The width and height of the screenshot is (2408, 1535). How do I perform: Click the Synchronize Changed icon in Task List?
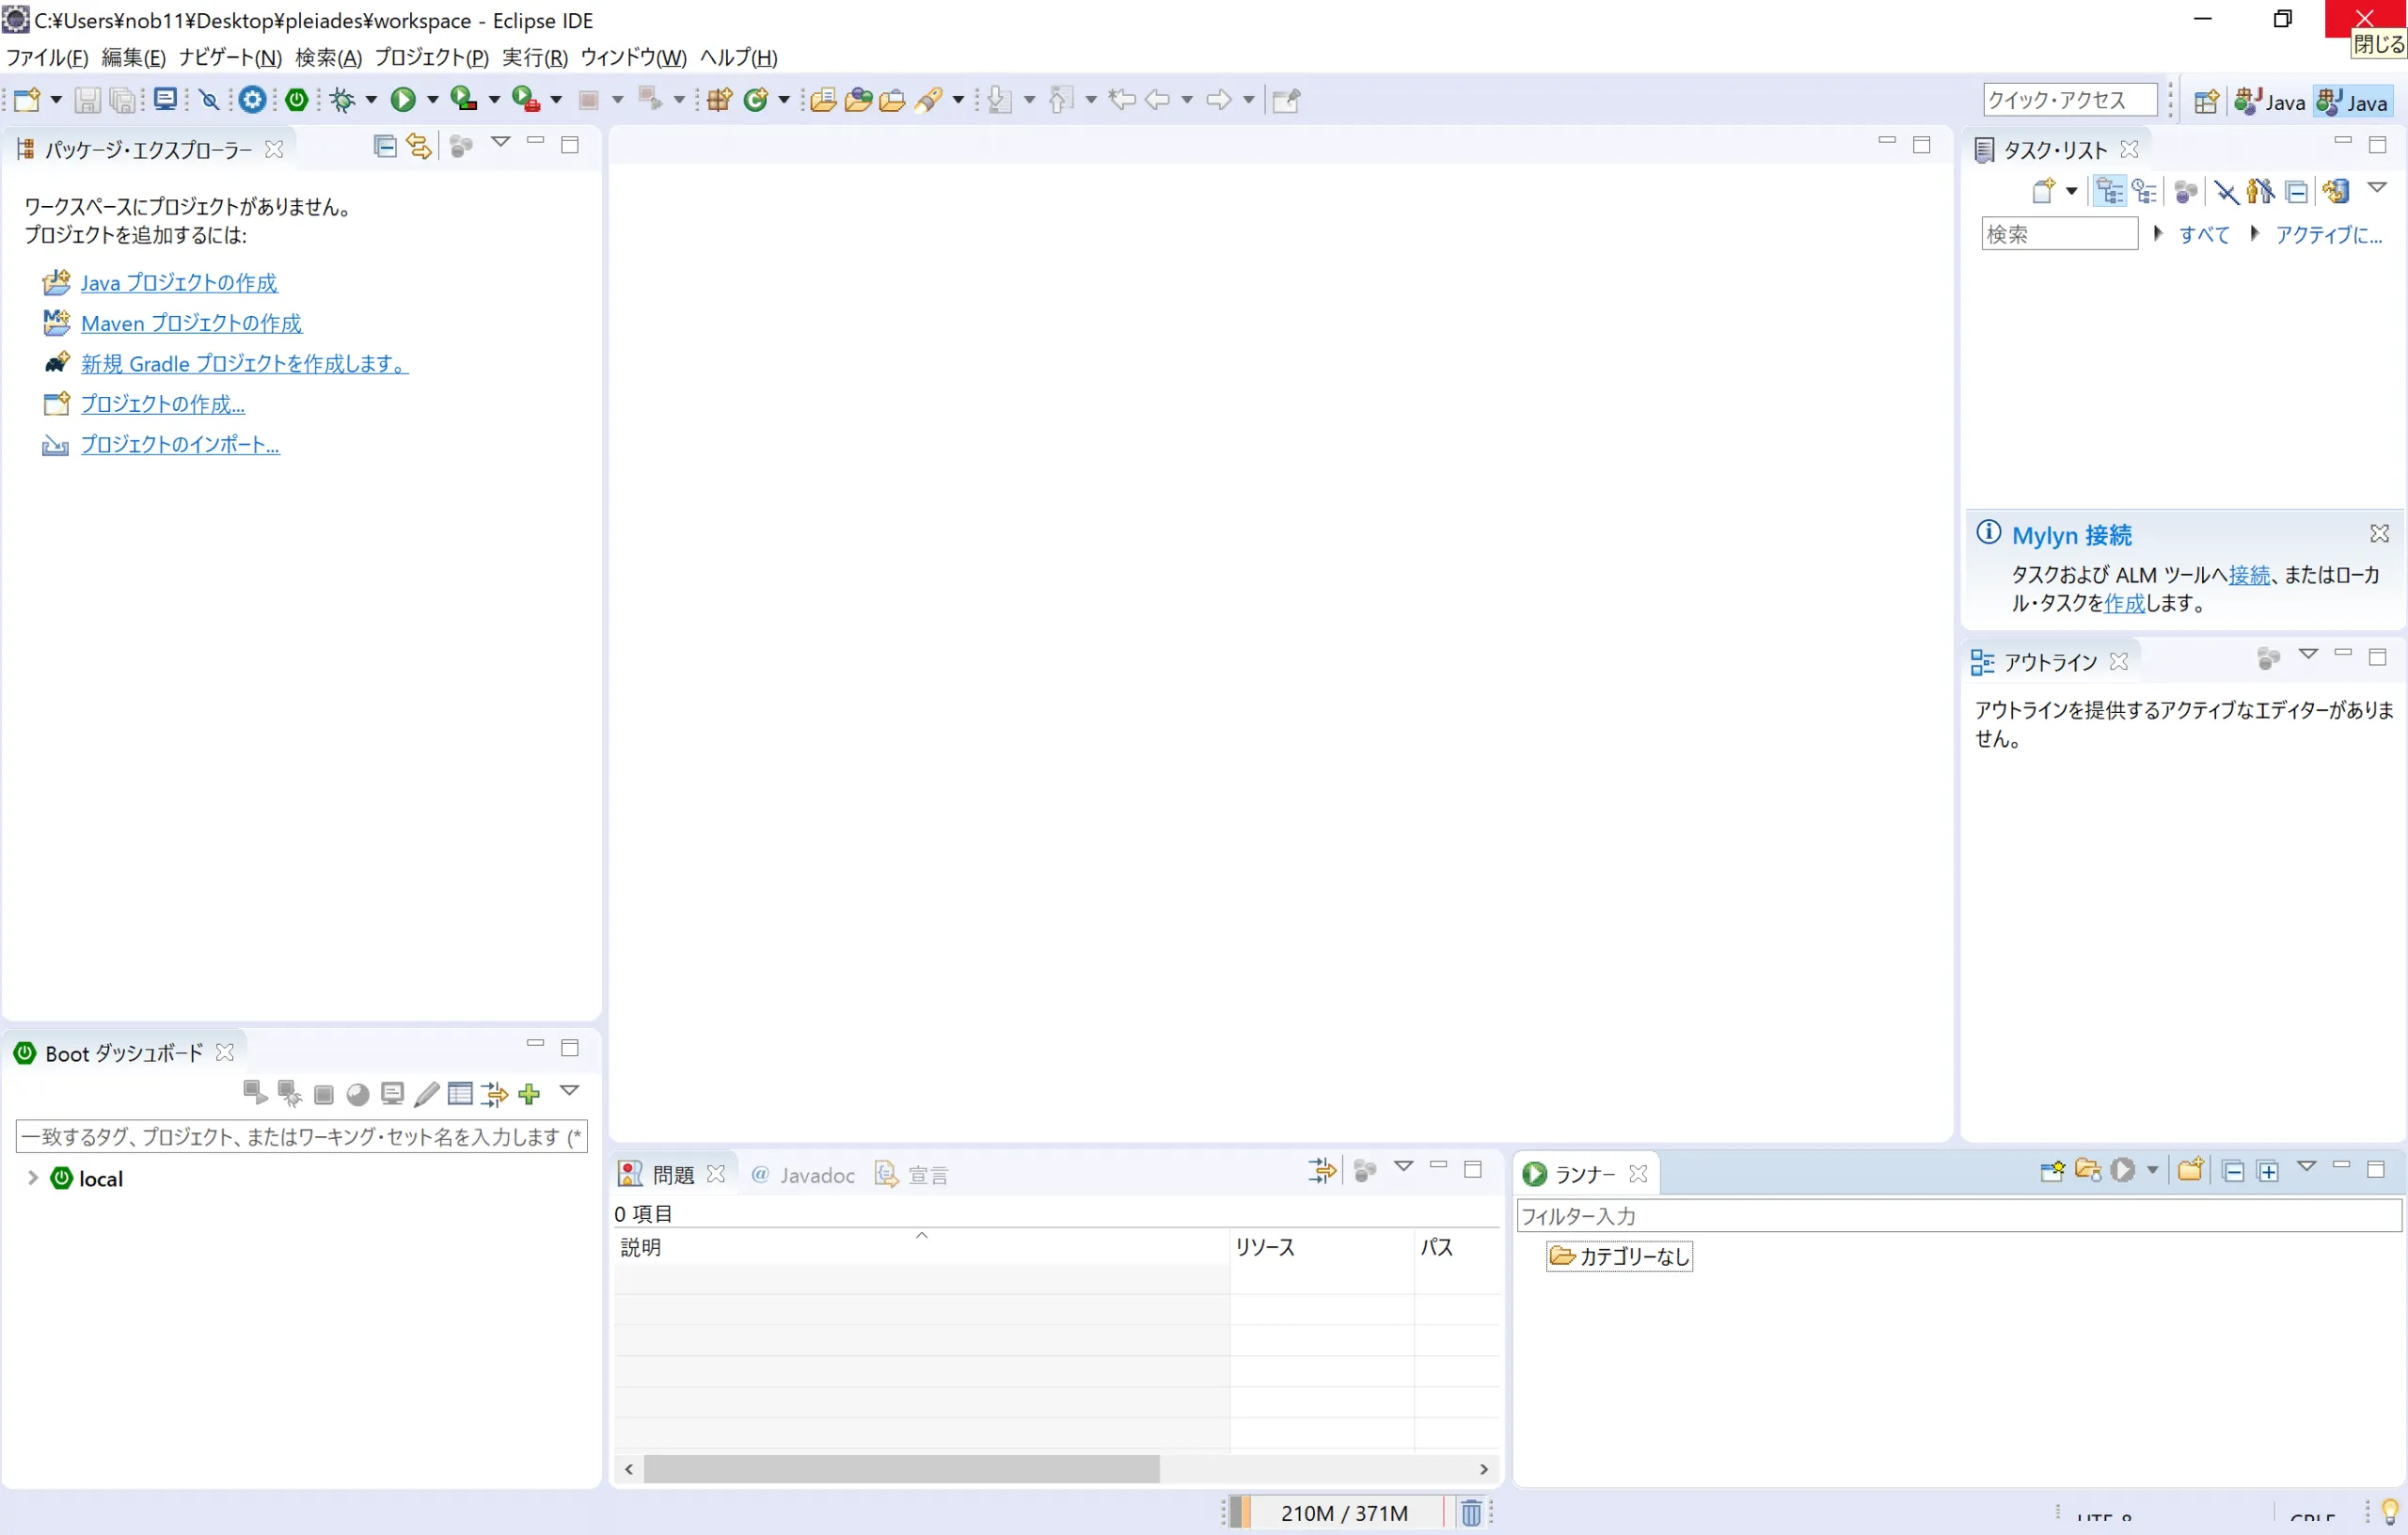click(2337, 190)
